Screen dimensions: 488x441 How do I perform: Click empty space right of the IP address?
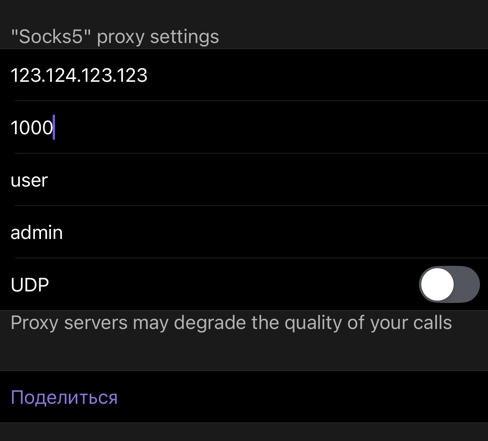[x=317, y=75]
